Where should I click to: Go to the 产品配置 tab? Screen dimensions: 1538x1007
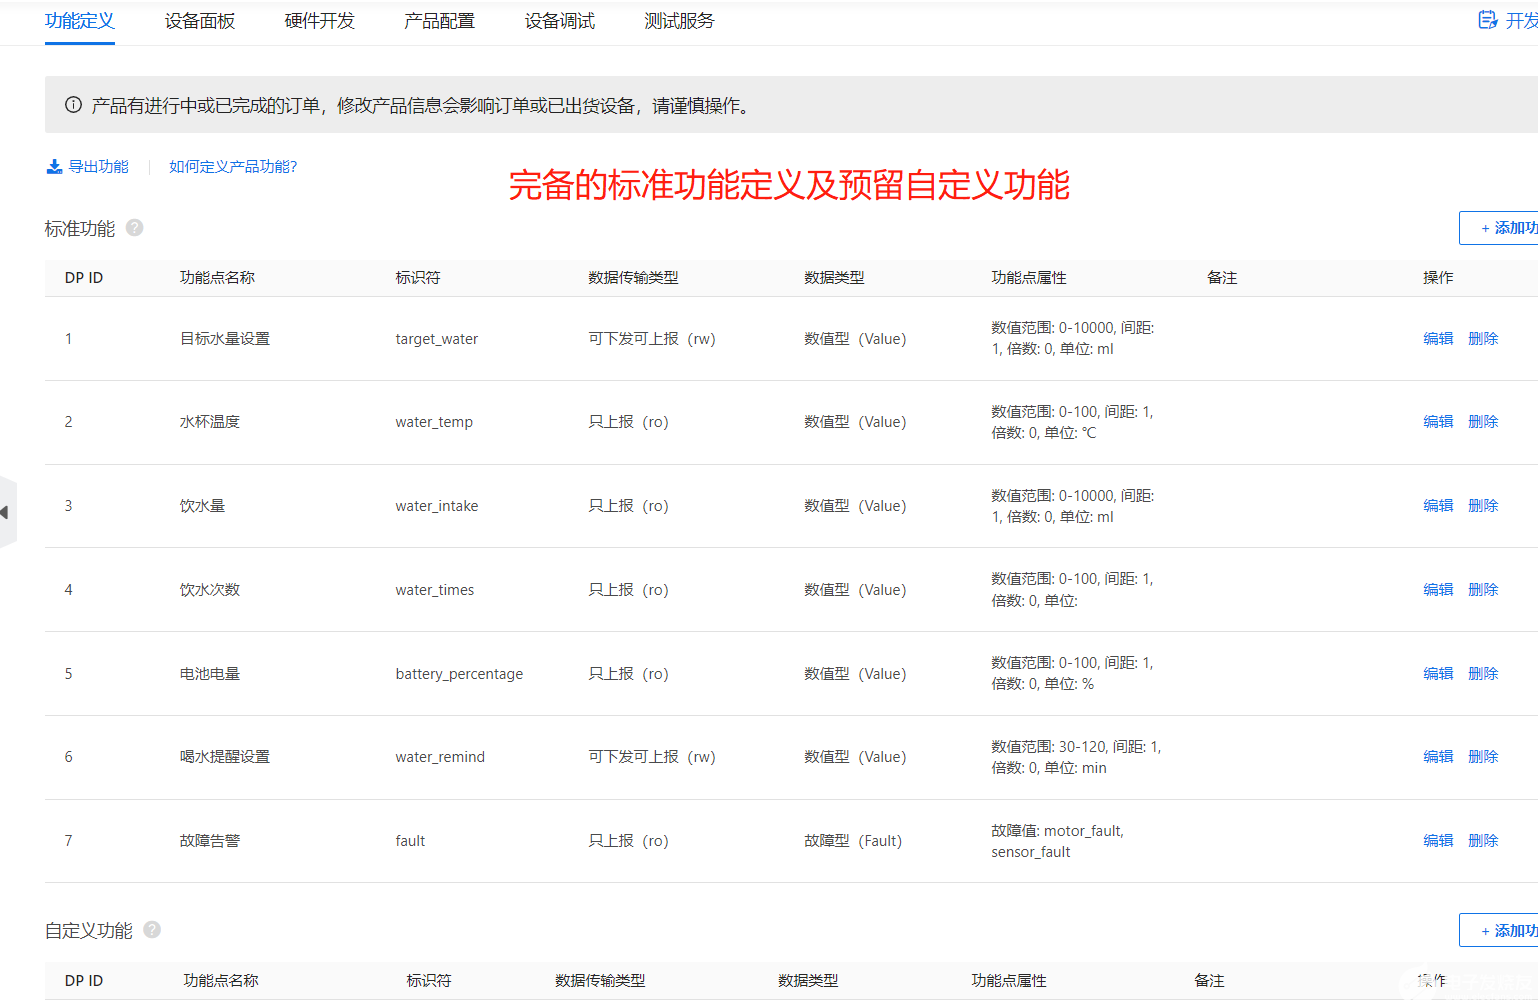(x=440, y=21)
